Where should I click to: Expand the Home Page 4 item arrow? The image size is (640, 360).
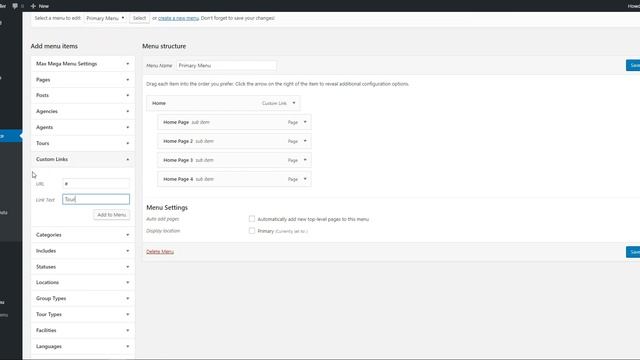[x=305, y=179]
